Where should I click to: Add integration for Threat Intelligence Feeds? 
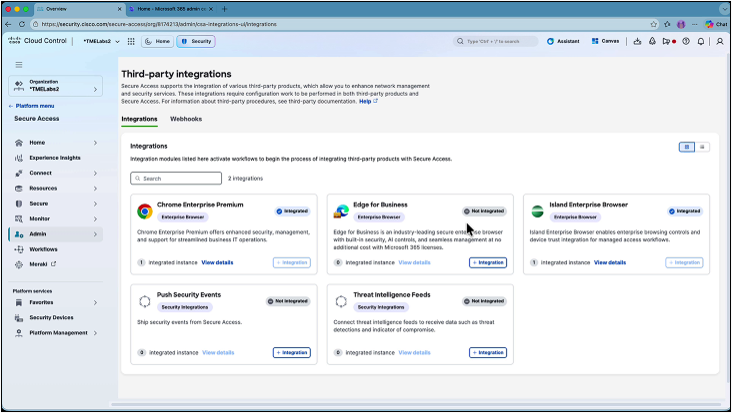(488, 353)
